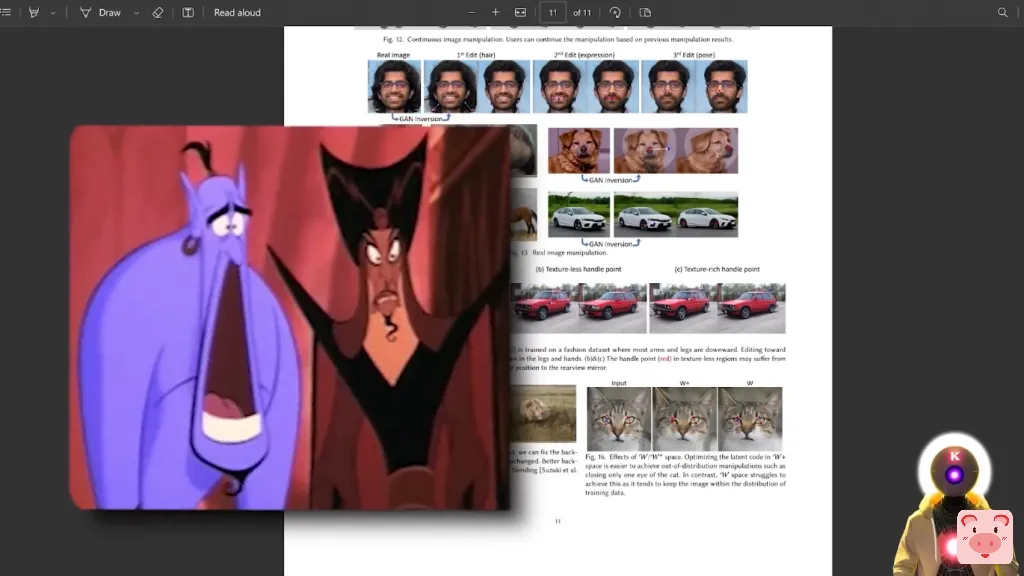
Task: Click the 'Real image' face thumbnail
Action: pos(394,86)
